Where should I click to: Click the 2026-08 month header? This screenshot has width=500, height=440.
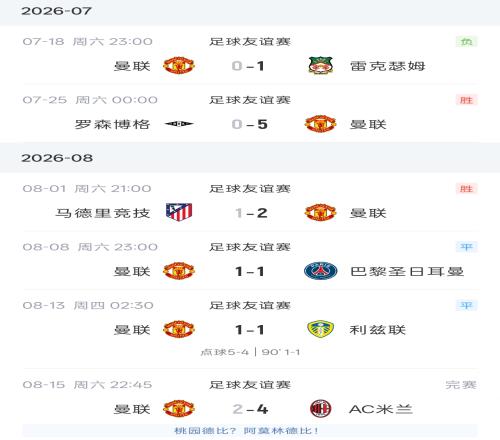[x=57, y=158]
